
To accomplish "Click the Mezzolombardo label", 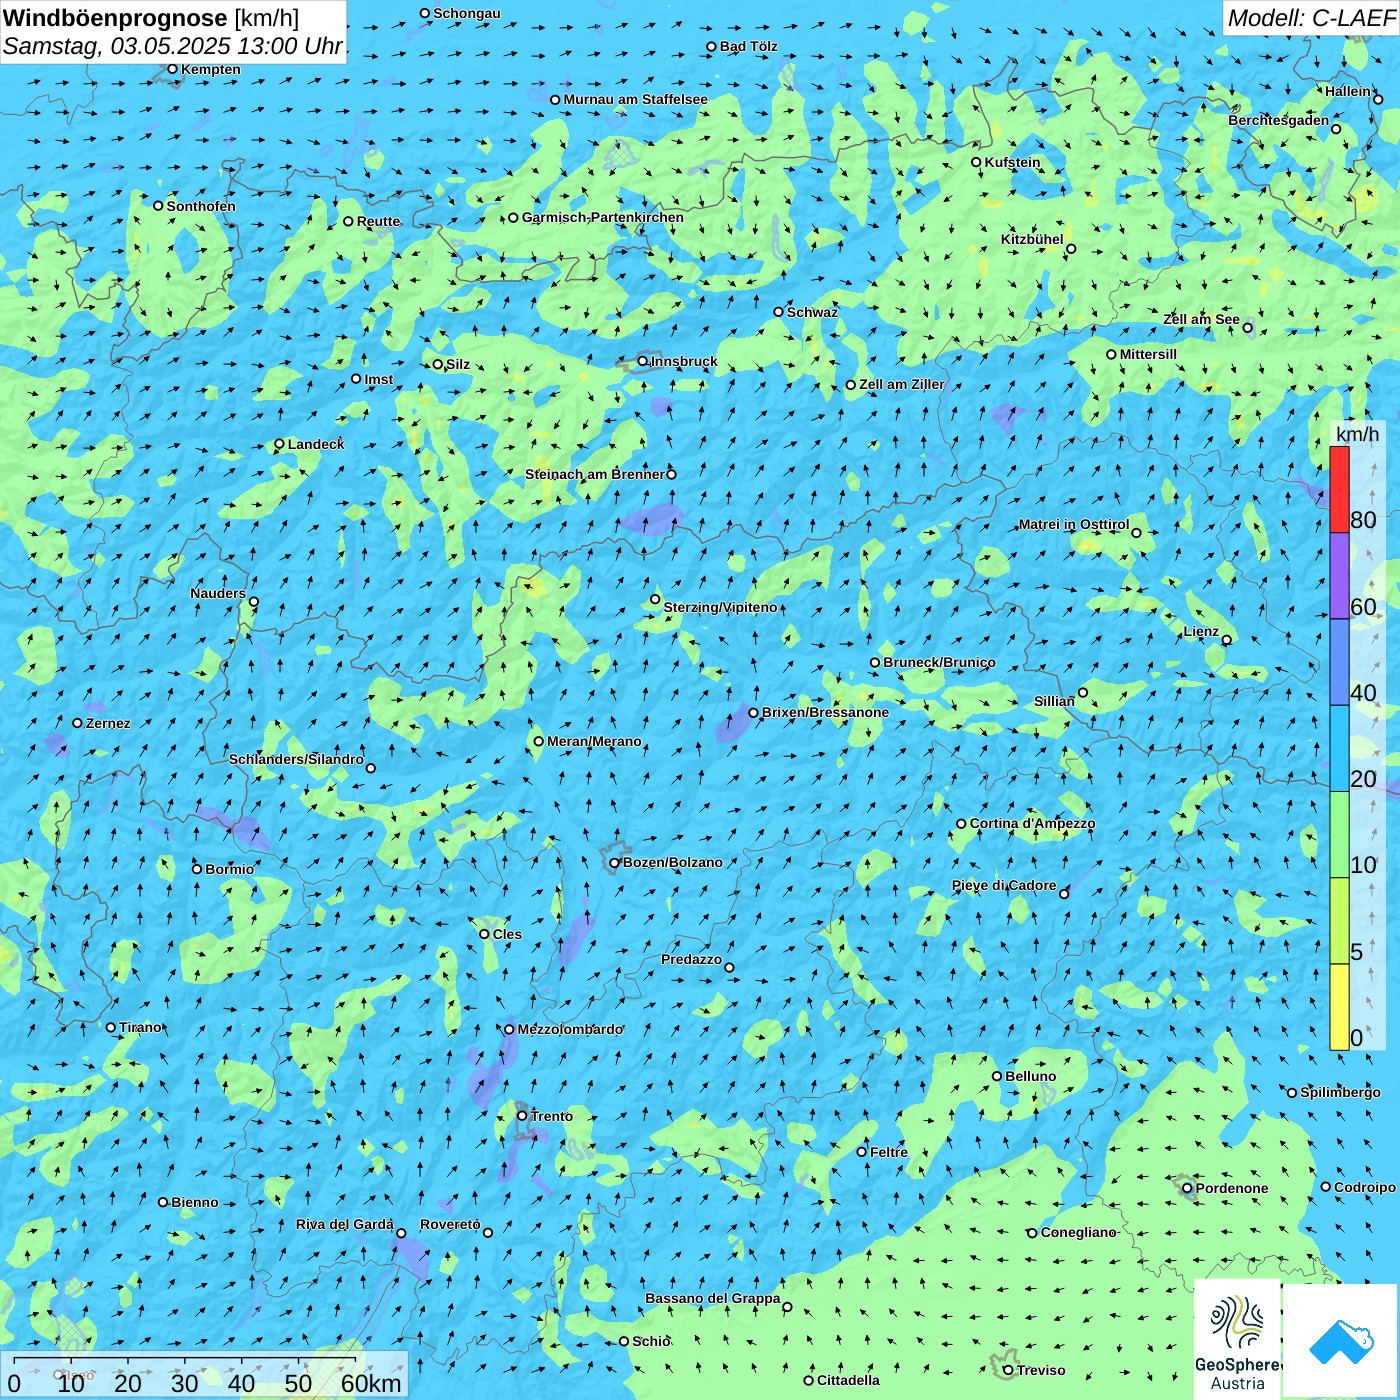I will click(x=570, y=1029).
